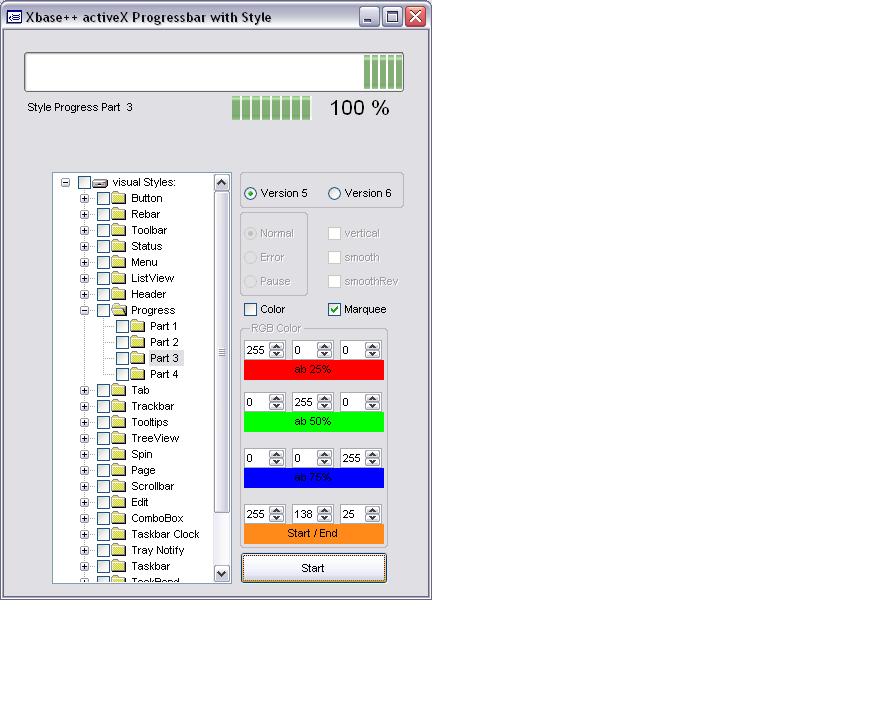Screen dimensions: 896x717
Task: Click the input field showing 25
Action: click(353, 514)
